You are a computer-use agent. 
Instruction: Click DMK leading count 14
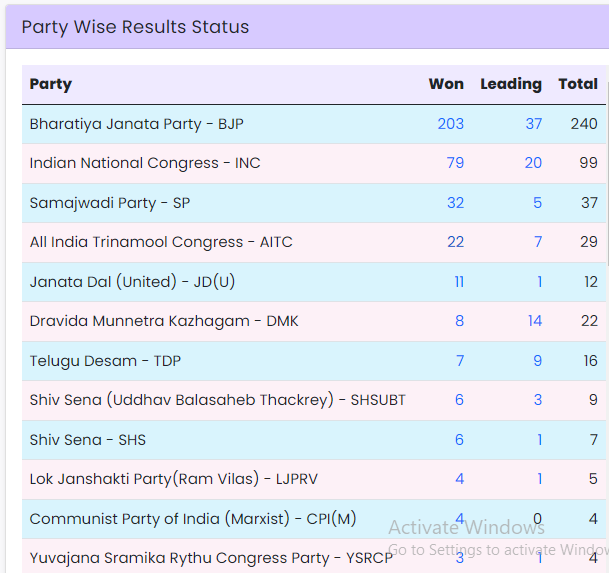click(x=534, y=321)
